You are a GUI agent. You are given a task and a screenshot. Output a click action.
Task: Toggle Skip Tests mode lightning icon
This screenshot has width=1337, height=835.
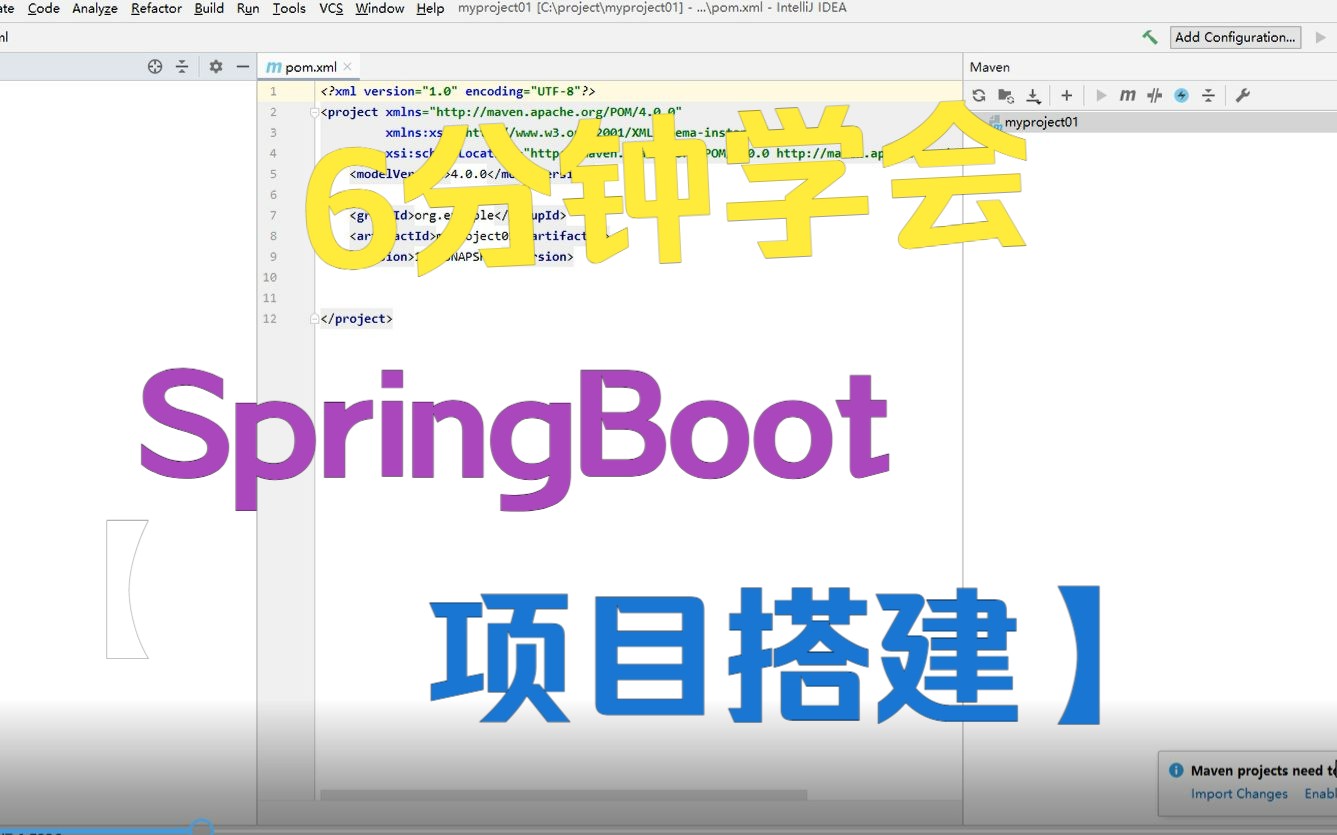coord(1181,96)
